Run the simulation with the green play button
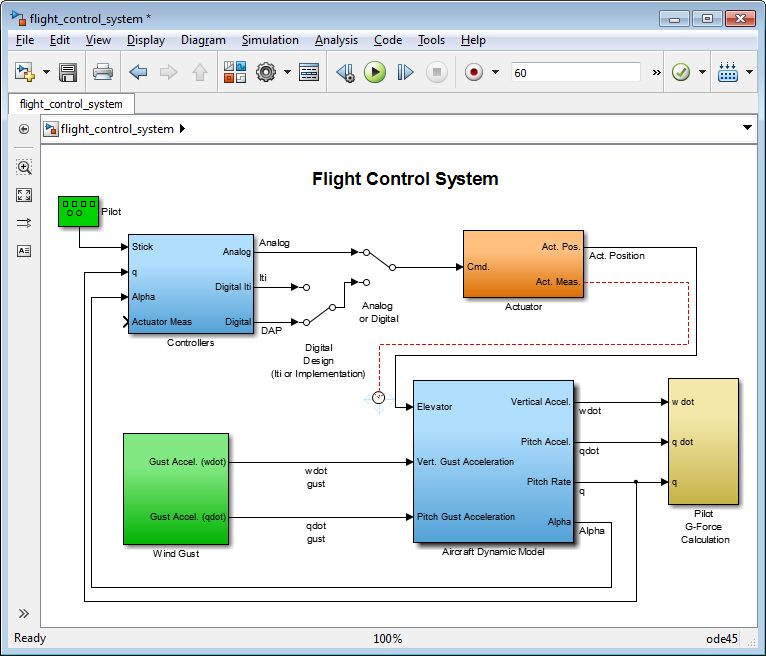This screenshot has width=766, height=656. [x=375, y=72]
